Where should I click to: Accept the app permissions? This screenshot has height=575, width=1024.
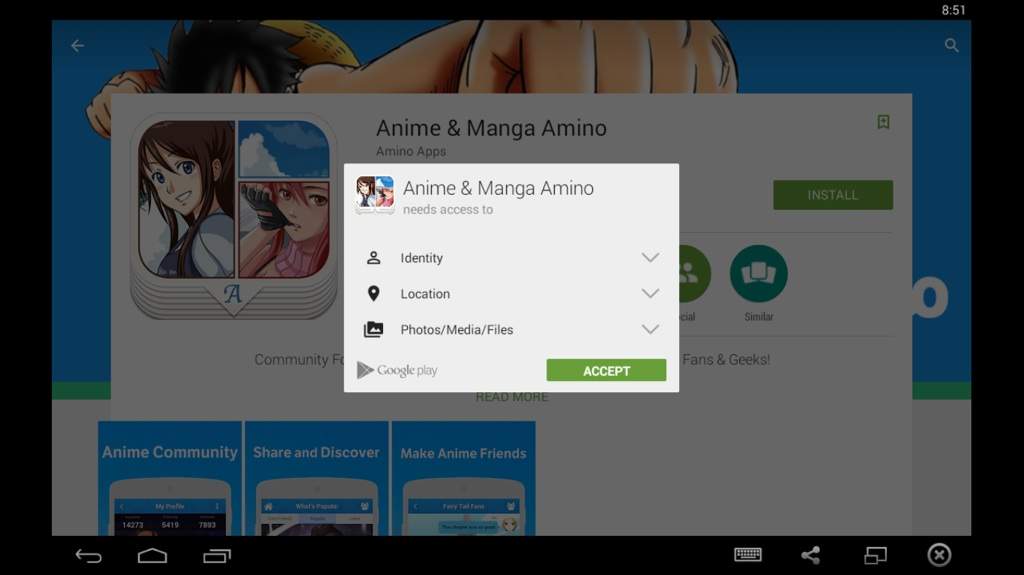click(x=606, y=370)
